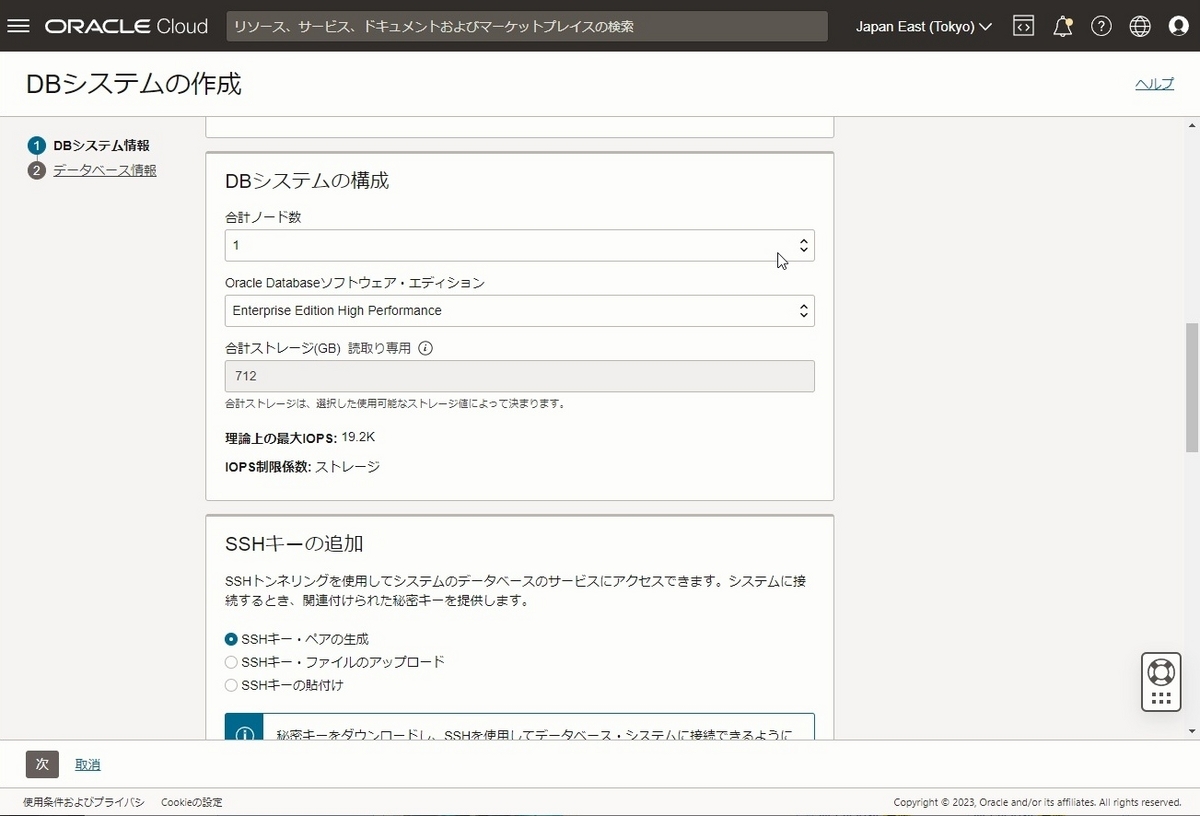1200x816 pixels.
Task: Open the Oracle Assistant widget
Action: pyautogui.click(x=1160, y=681)
